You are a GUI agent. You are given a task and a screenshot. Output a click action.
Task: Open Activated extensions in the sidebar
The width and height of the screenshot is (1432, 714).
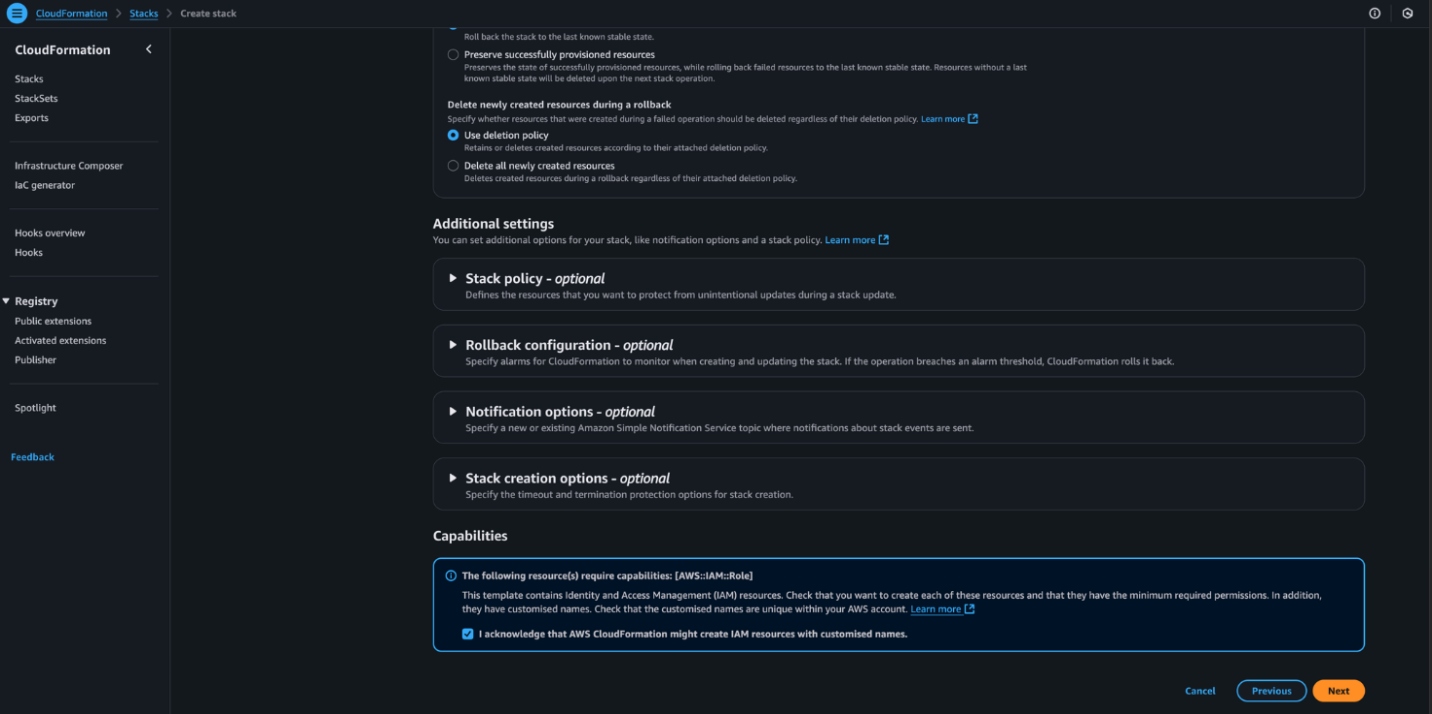coord(60,340)
